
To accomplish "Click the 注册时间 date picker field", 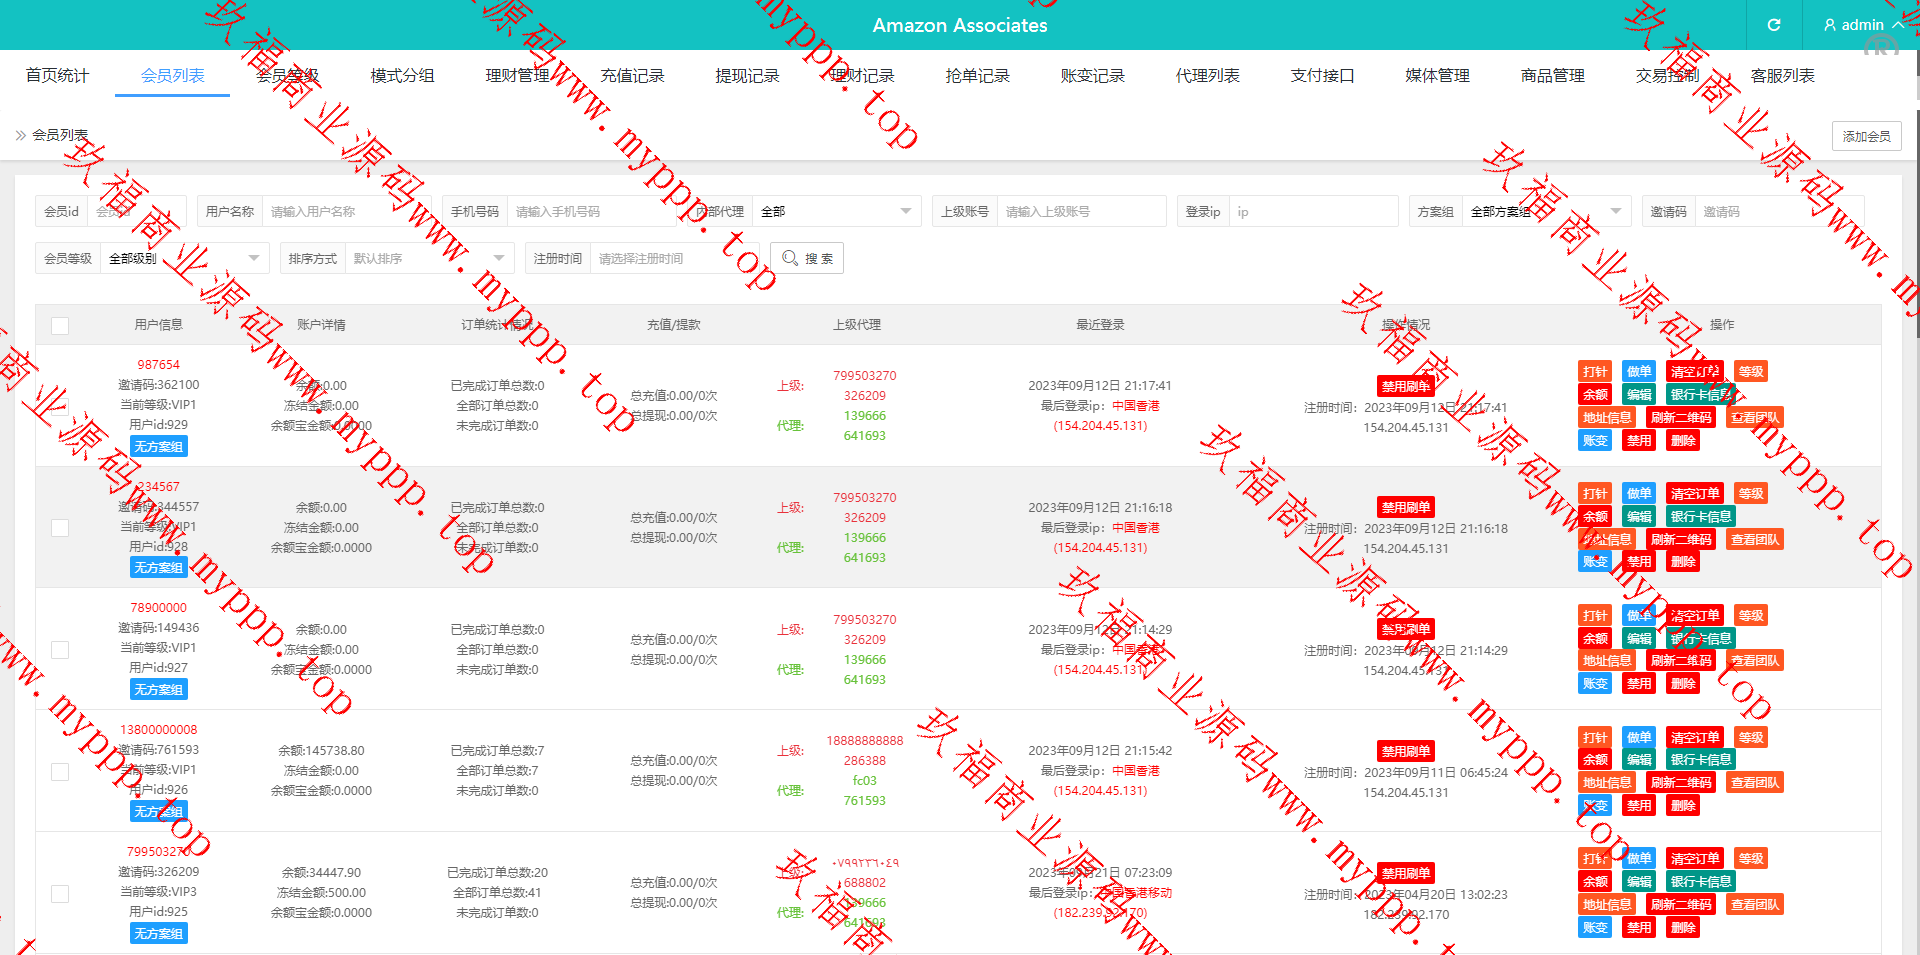I will [672, 258].
